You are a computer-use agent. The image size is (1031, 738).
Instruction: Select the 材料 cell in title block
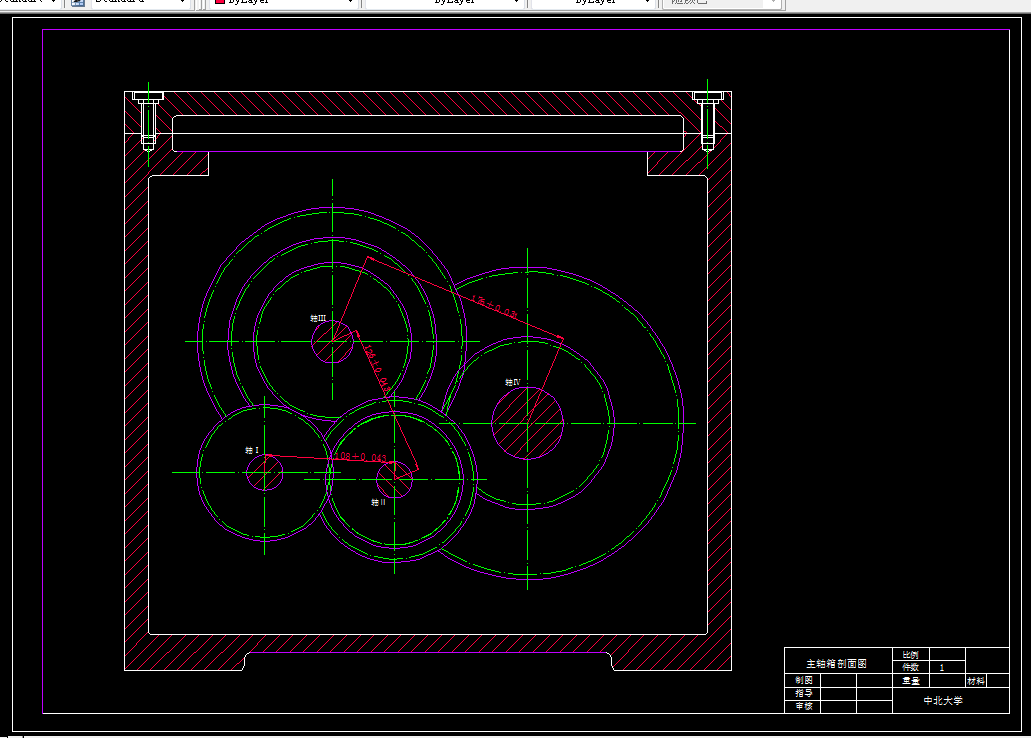coord(976,681)
